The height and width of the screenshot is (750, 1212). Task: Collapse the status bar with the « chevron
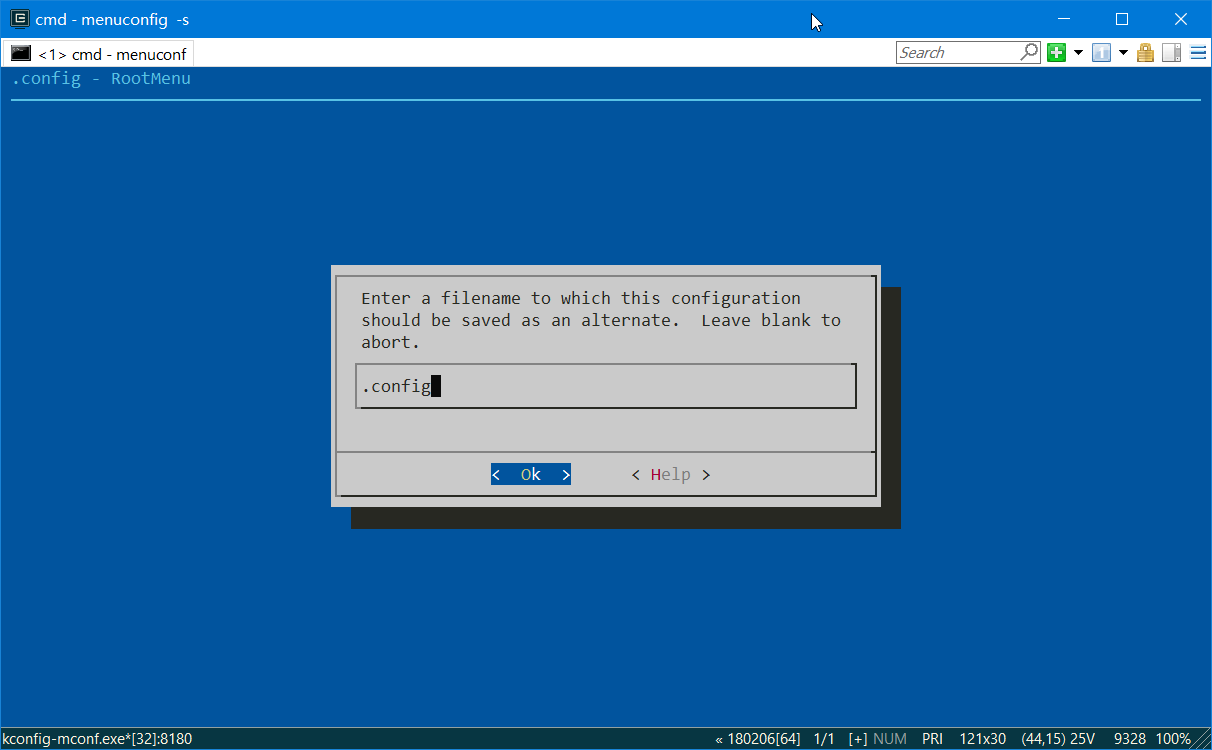(x=719, y=738)
